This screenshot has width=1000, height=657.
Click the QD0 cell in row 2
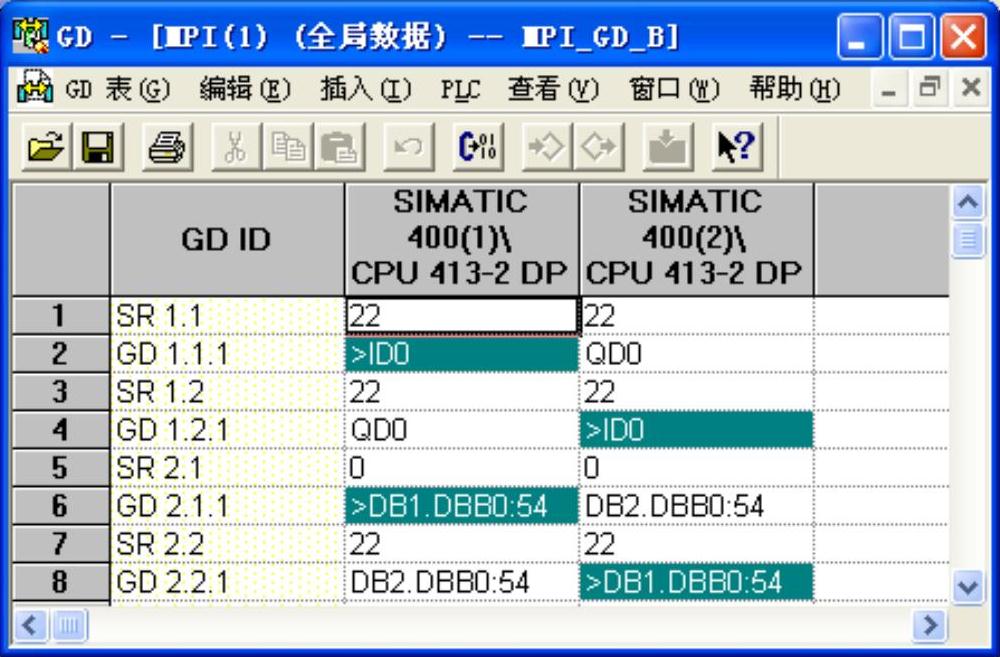coord(696,353)
